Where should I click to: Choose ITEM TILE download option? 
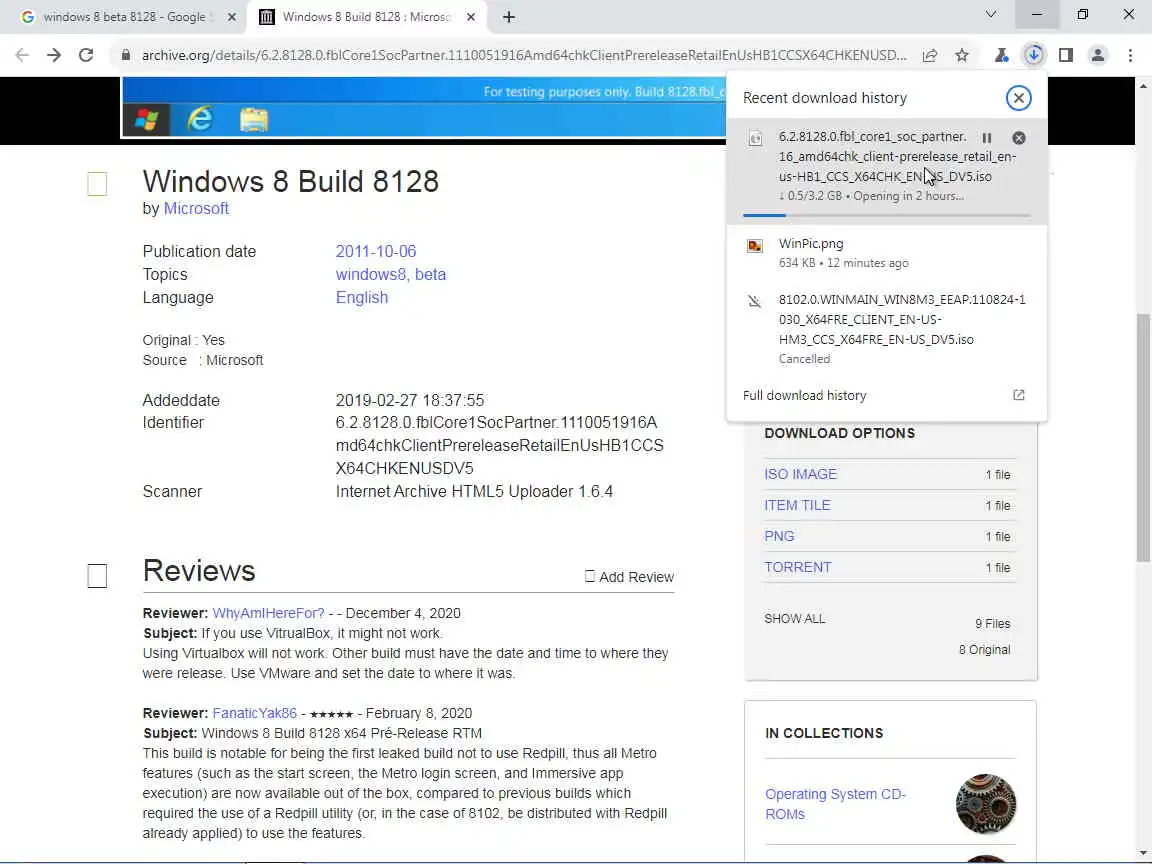tap(797, 505)
